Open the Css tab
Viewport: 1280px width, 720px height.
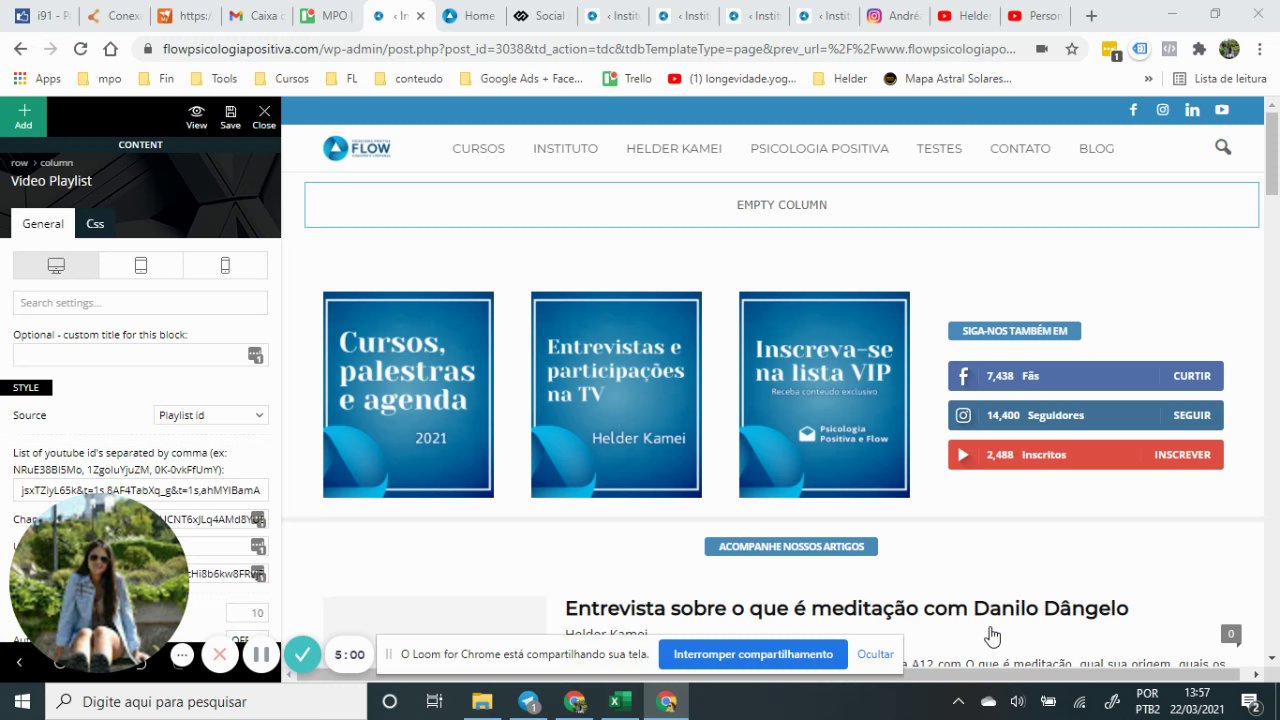click(95, 224)
